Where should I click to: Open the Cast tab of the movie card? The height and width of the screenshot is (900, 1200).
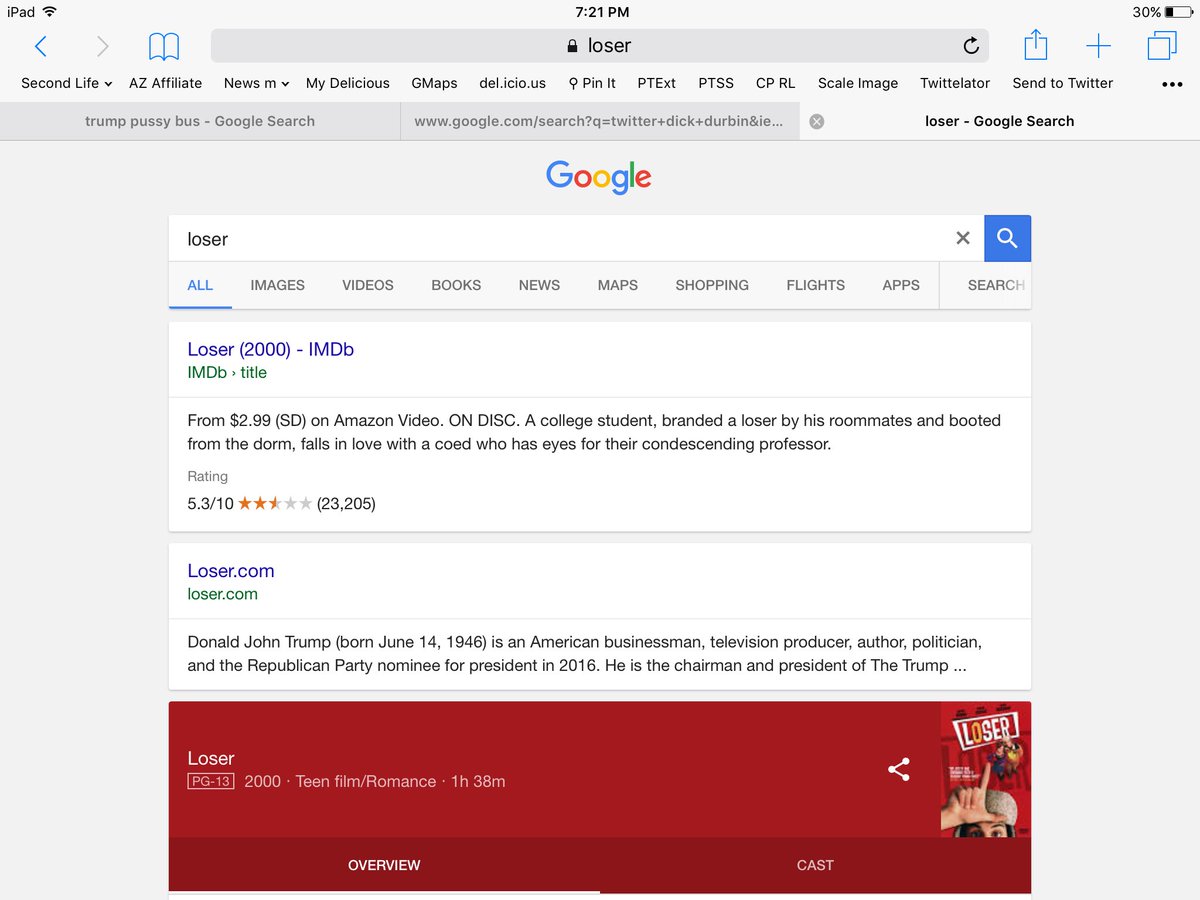coord(815,865)
